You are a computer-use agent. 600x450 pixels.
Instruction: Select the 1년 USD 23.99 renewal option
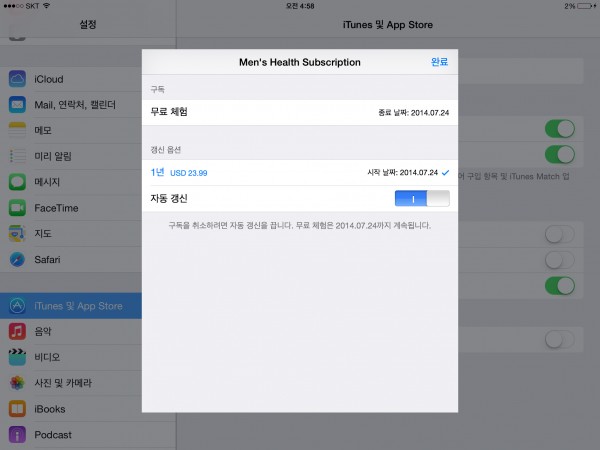tap(300, 173)
